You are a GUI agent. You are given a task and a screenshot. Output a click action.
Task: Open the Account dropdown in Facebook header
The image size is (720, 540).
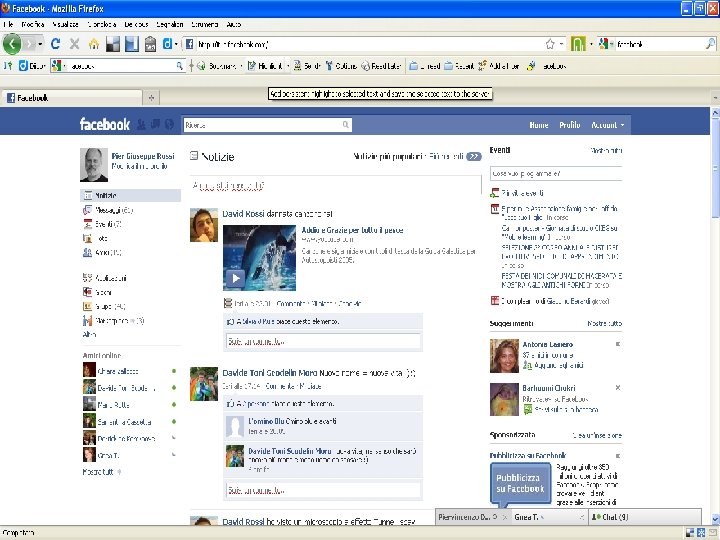(x=608, y=125)
